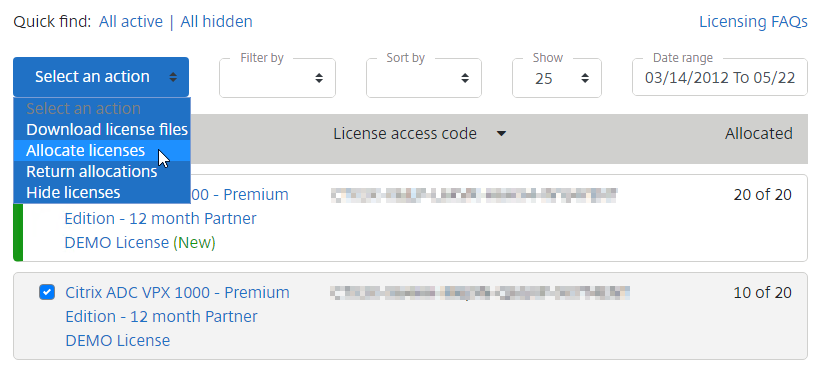Open the All hidden quick find link
814x365 pixels.
216,22
